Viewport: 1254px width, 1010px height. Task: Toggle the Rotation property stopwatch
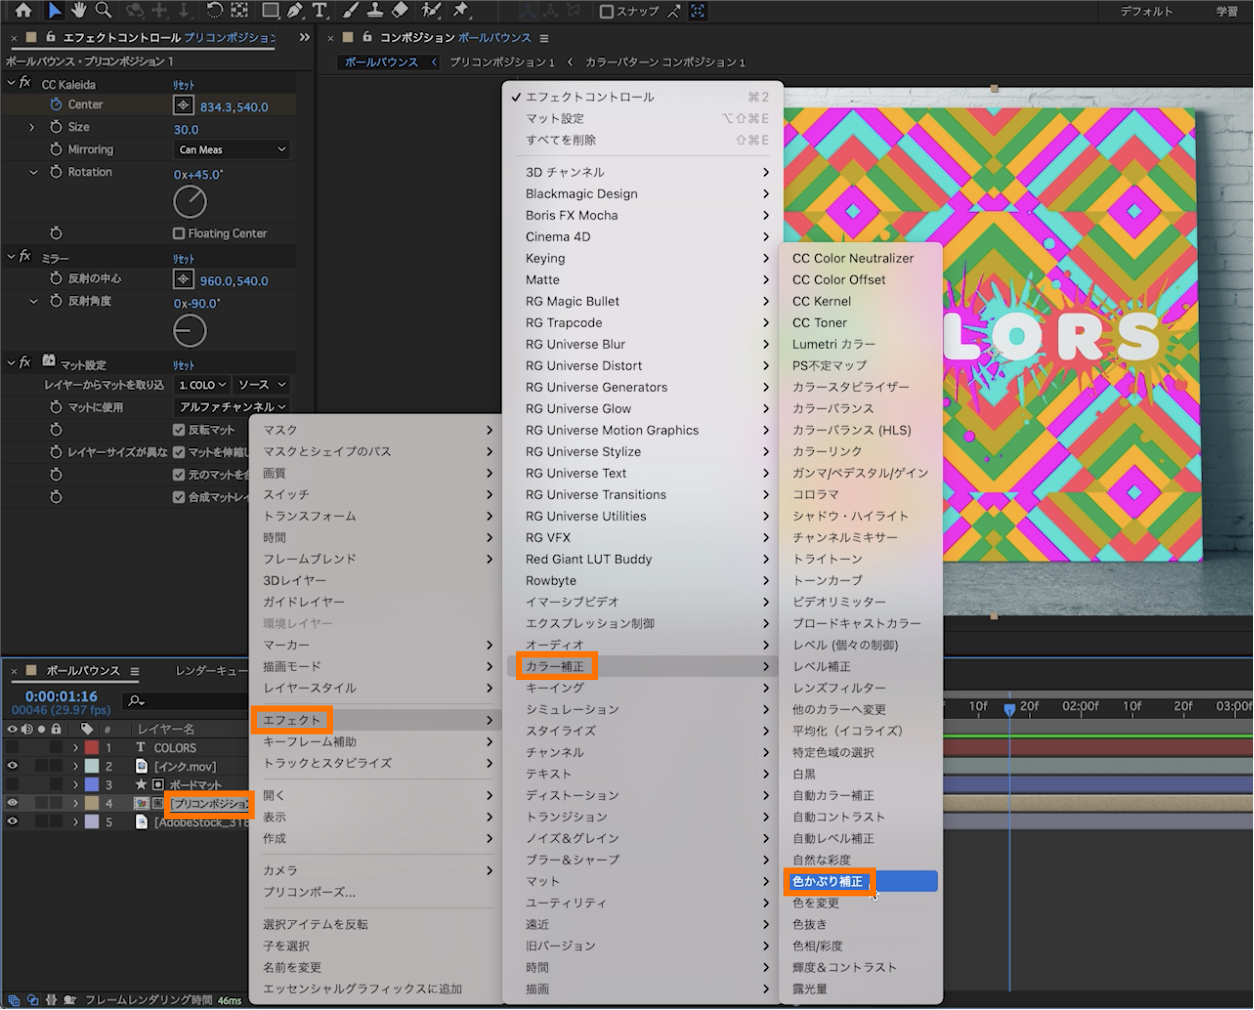tap(56, 172)
